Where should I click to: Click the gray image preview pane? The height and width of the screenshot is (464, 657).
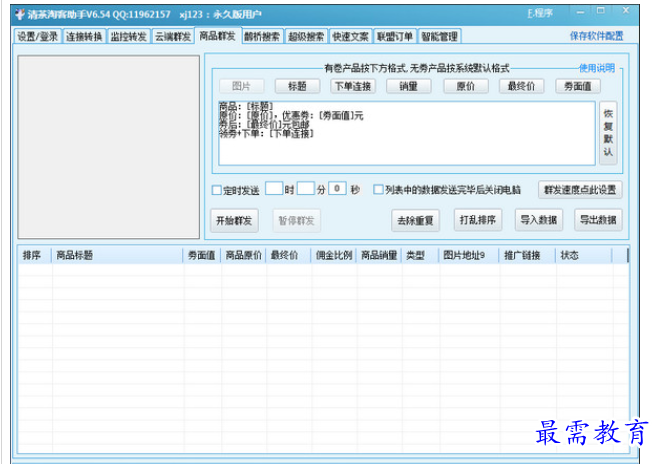pos(109,147)
